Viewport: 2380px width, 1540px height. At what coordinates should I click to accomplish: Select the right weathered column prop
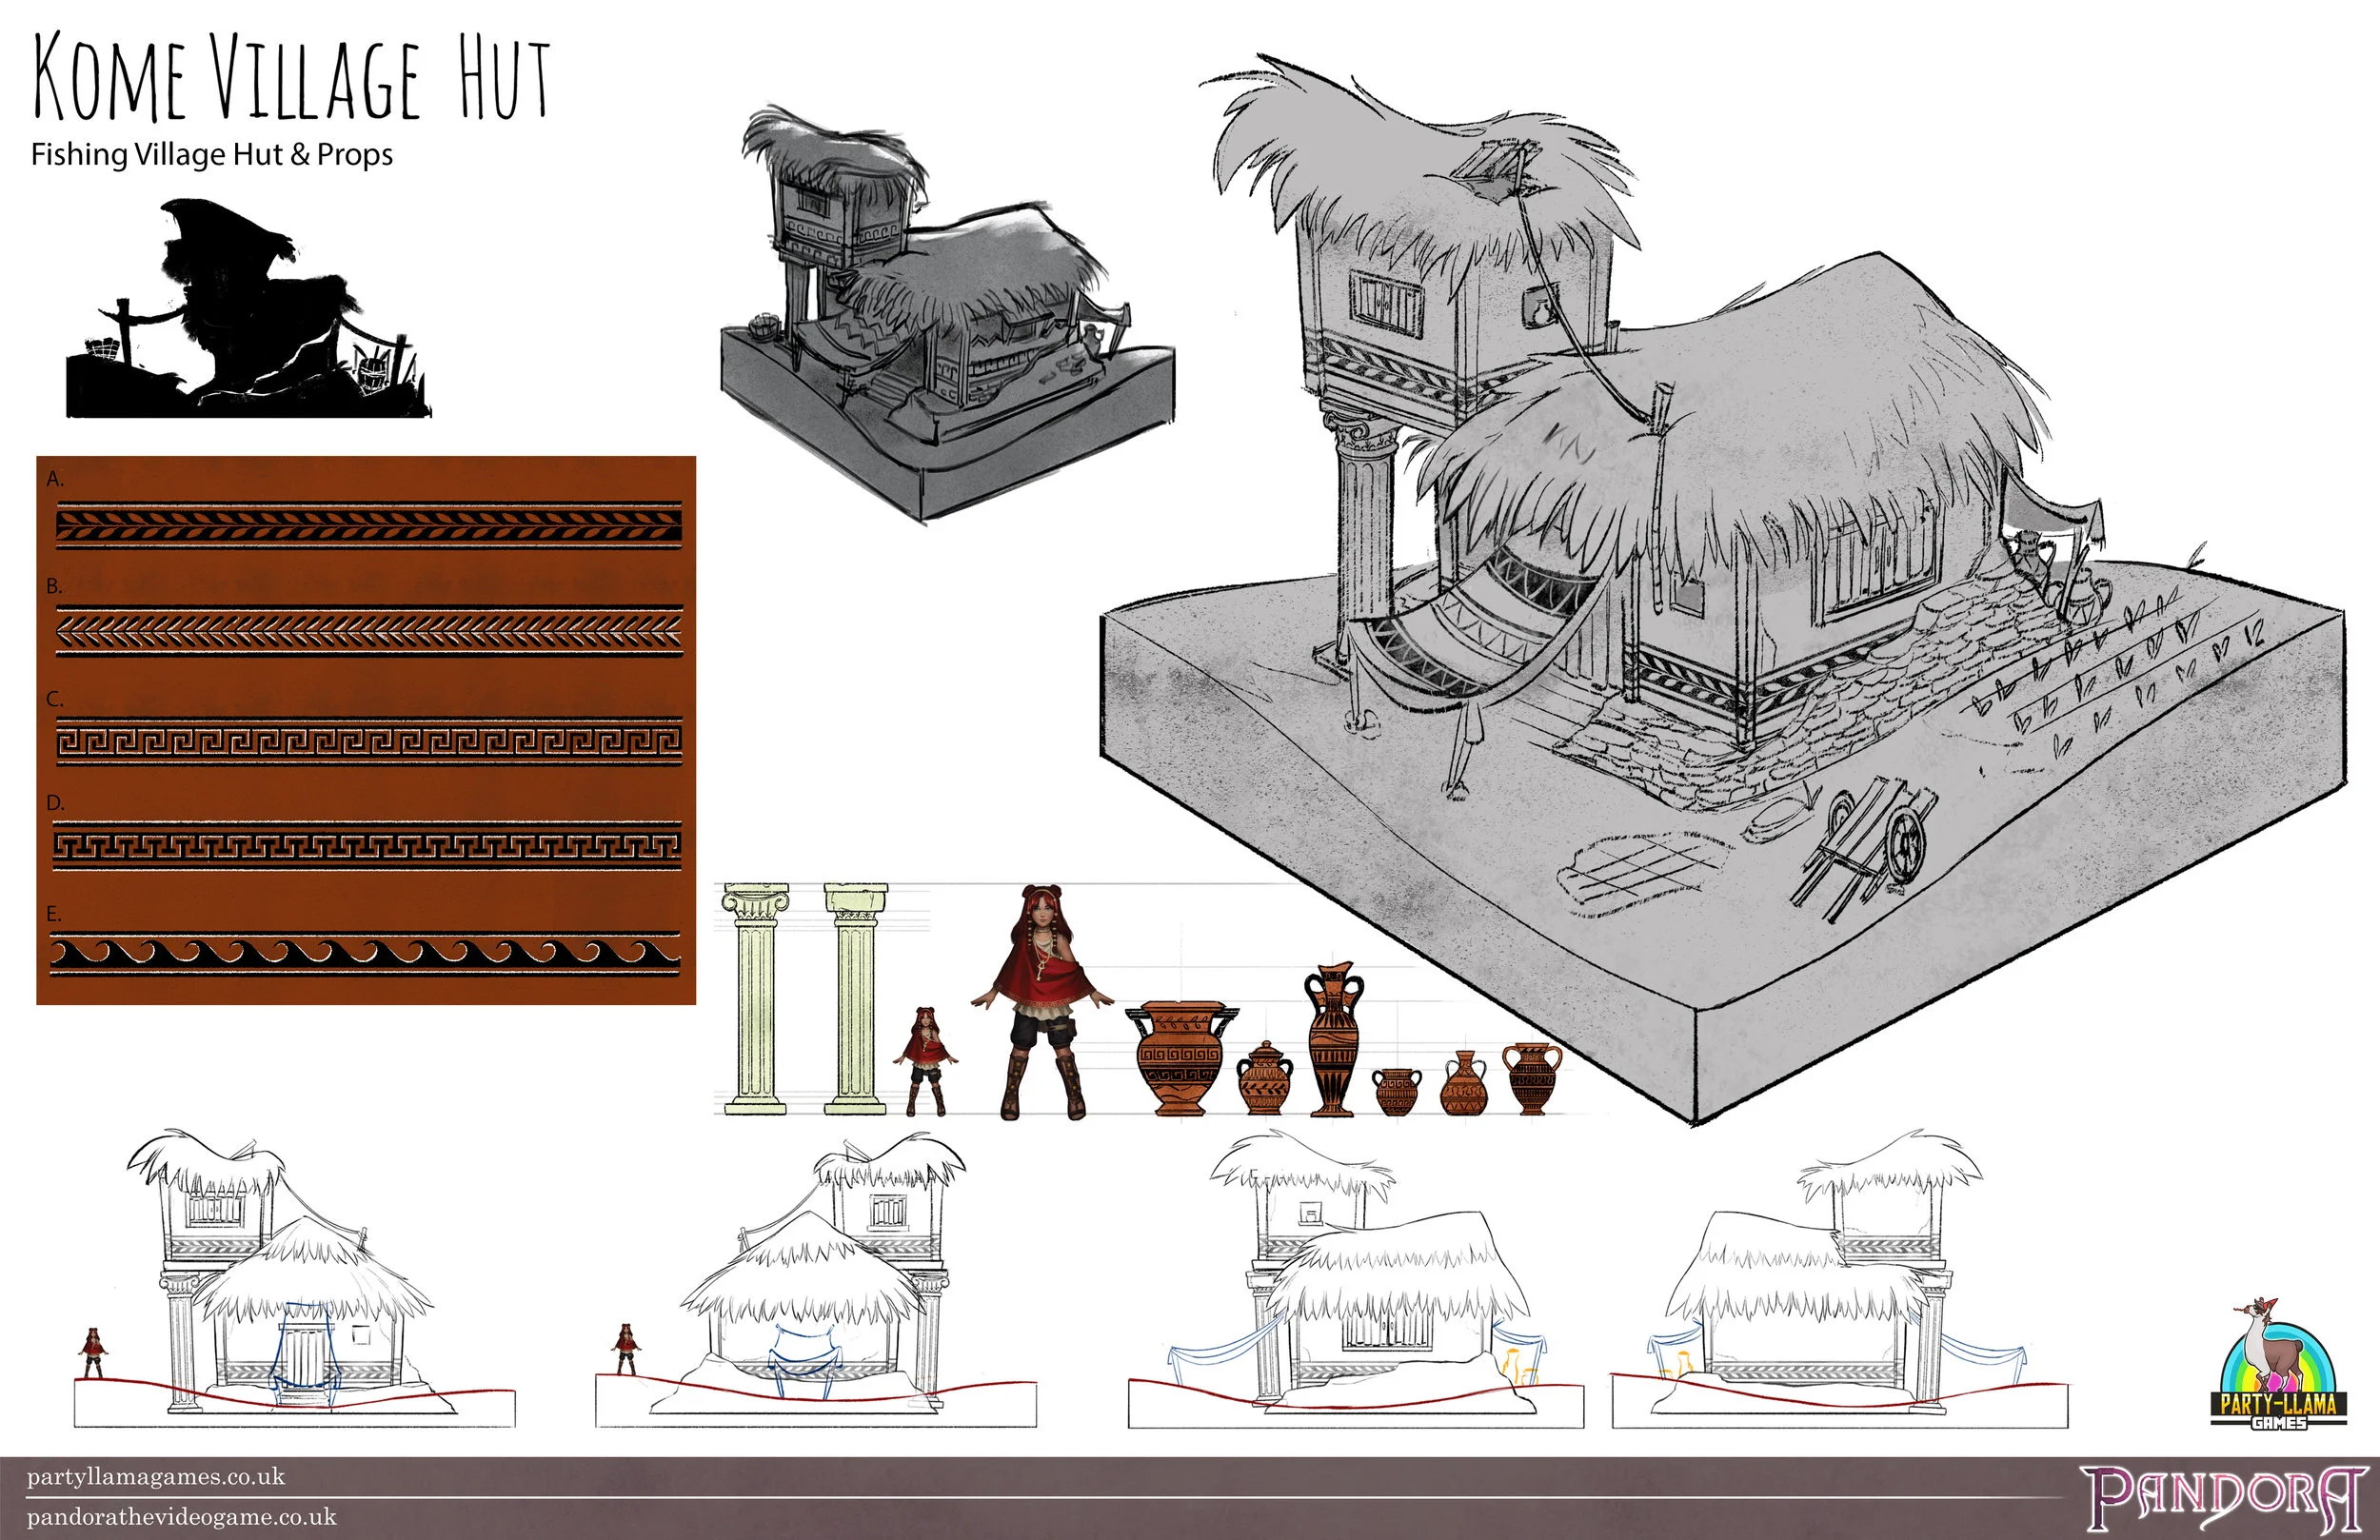tap(855, 998)
